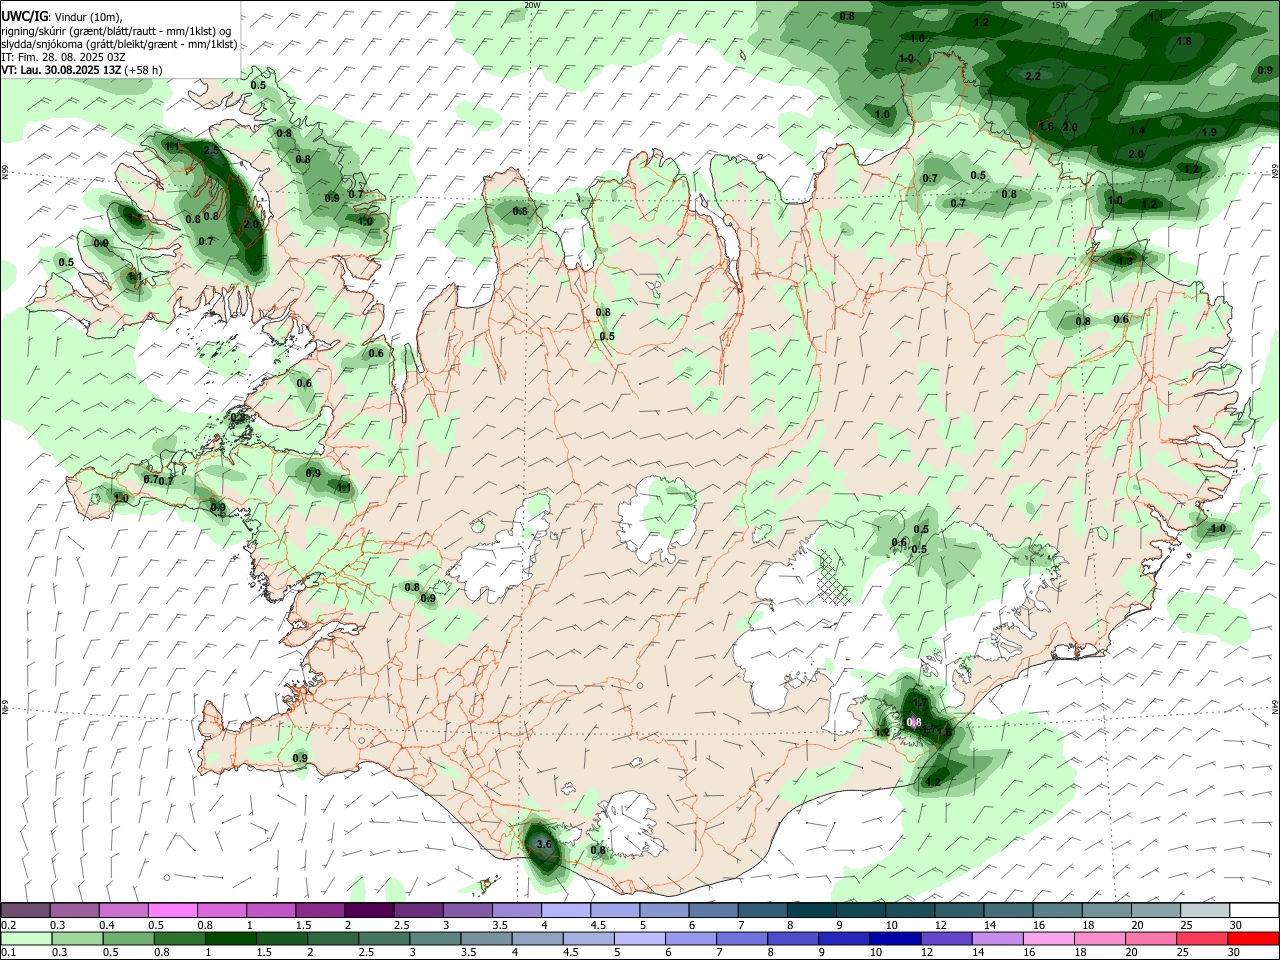Click the 1.9 precipitation value in the northeast
The width and height of the screenshot is (1280, 960).
1209,133
